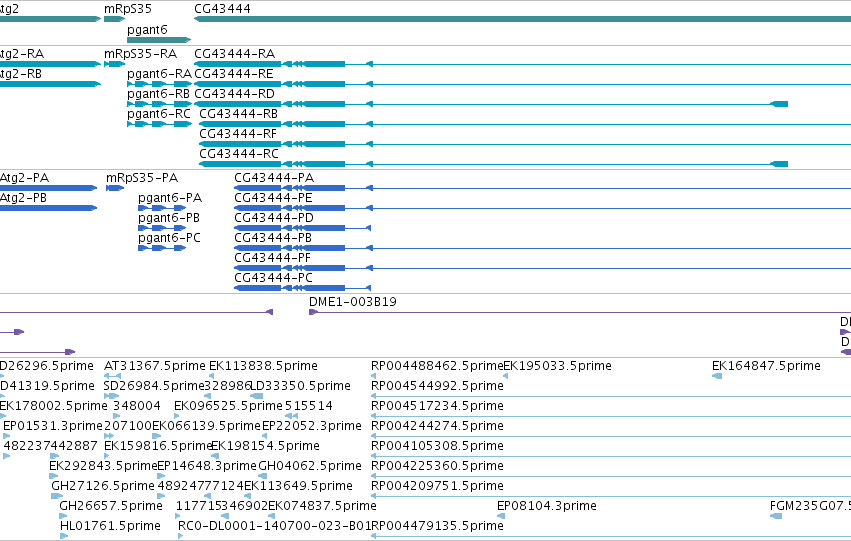Click the EK198154.5prime feature label
Screen dimensions: 851x541
click(x=265, y=447)
